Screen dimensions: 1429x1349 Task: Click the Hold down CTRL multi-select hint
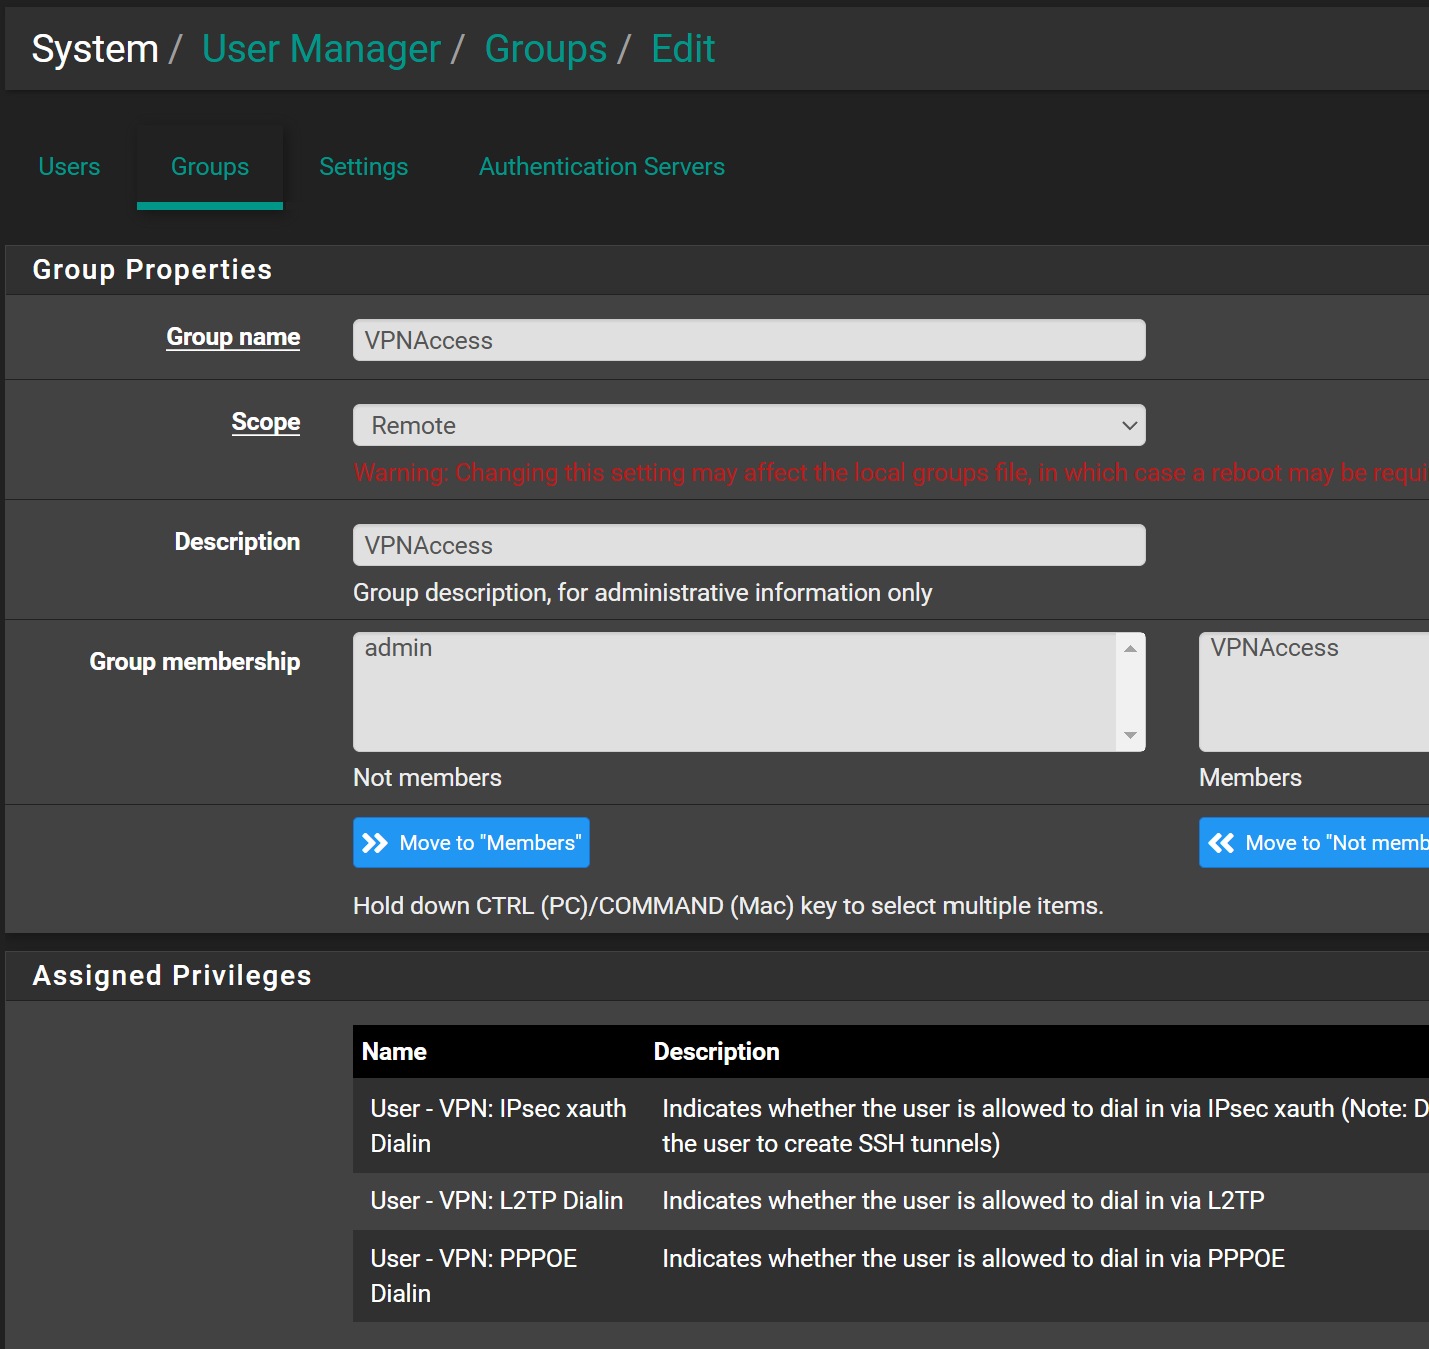[728, 906]
